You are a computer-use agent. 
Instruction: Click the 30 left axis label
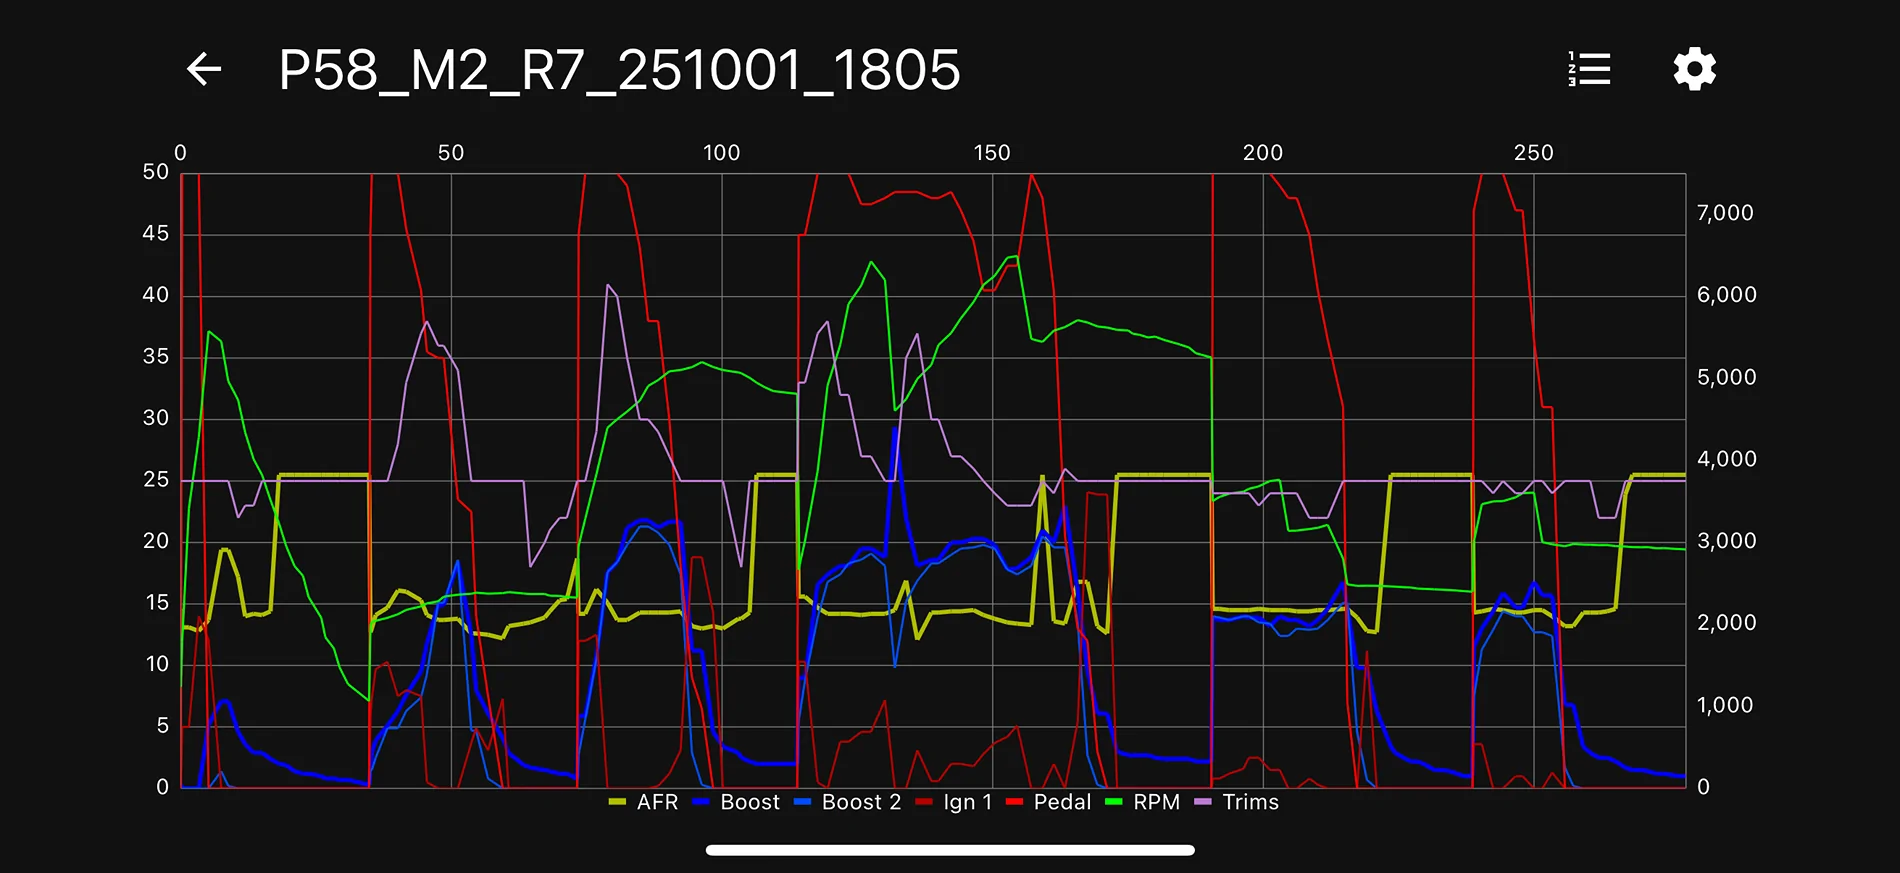[156, 418]
